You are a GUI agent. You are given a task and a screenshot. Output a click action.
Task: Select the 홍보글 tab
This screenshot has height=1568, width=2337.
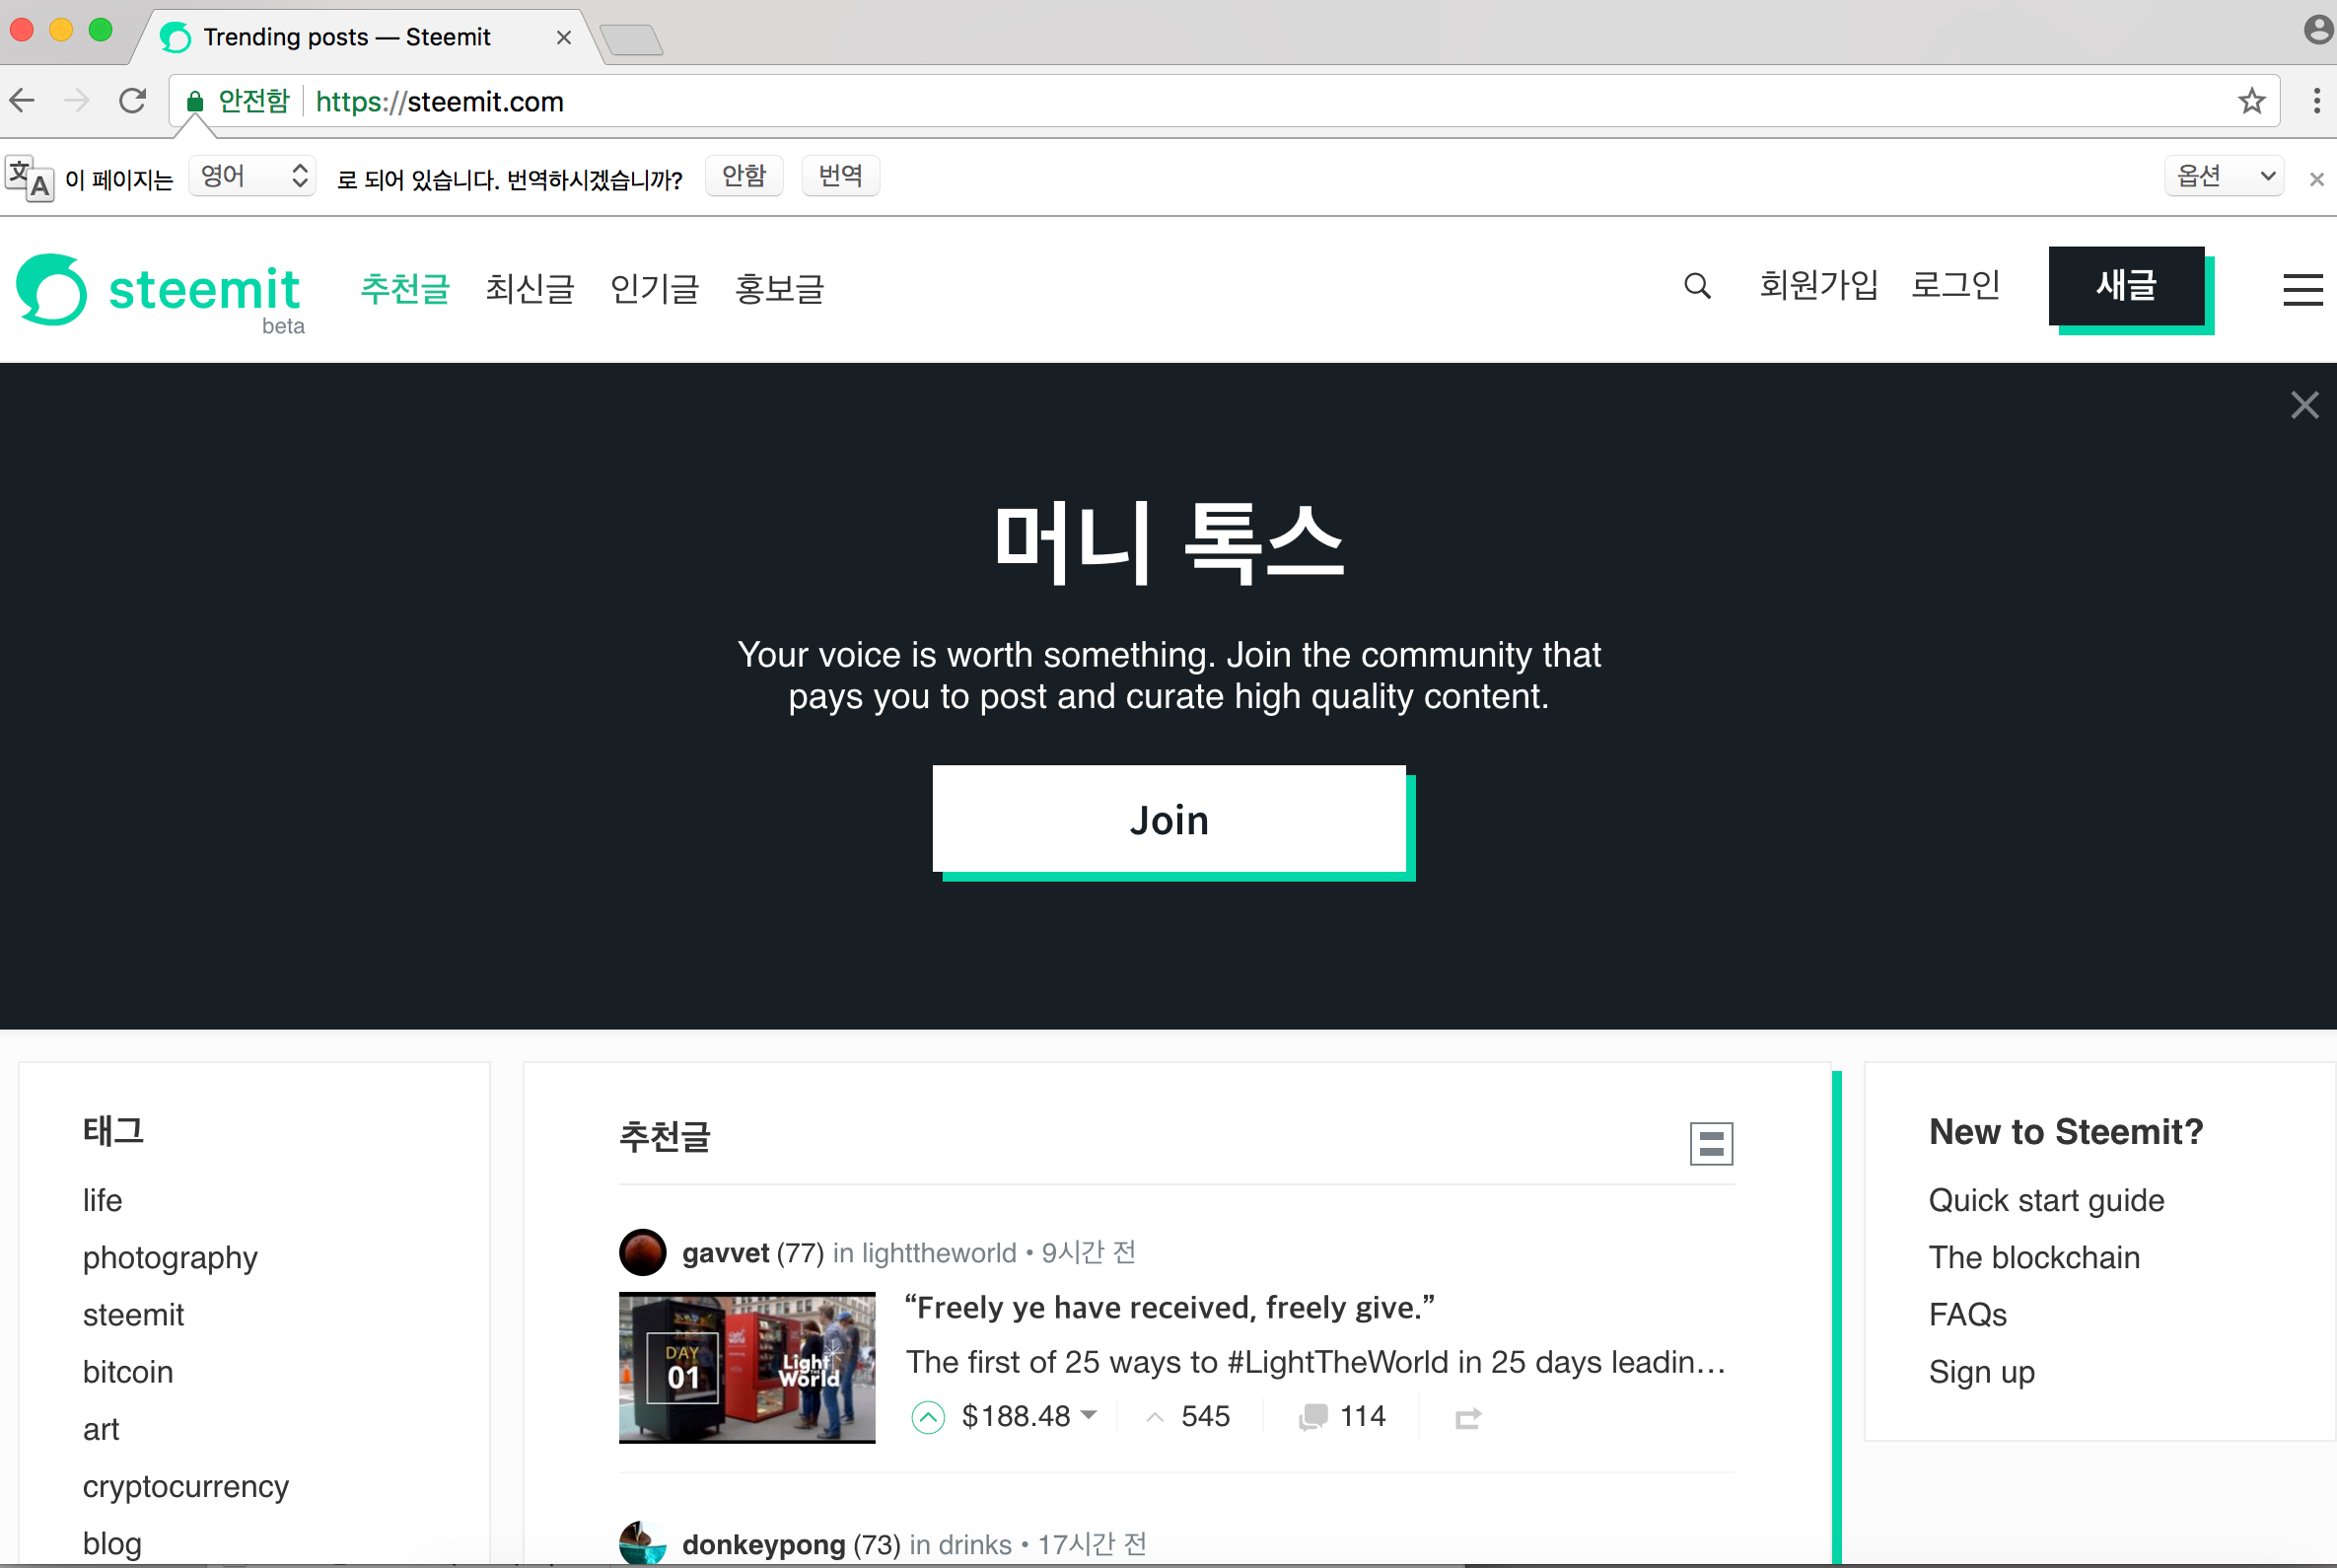point(779,289)
